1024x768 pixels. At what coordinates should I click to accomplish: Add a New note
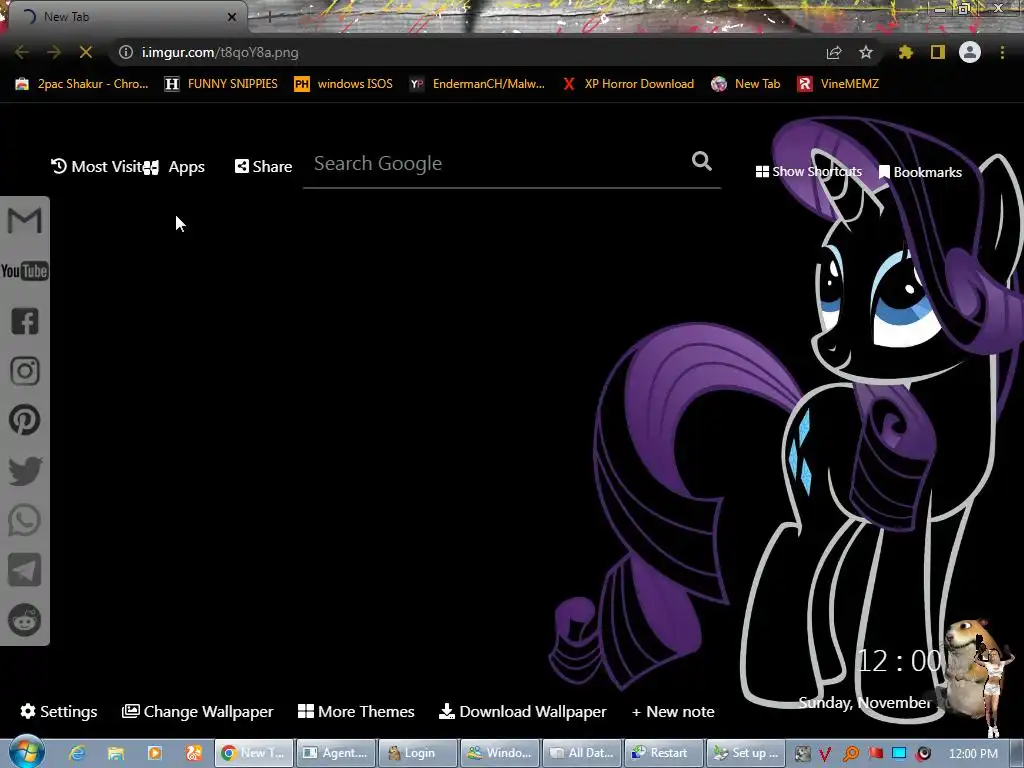[x=673, y=712]
